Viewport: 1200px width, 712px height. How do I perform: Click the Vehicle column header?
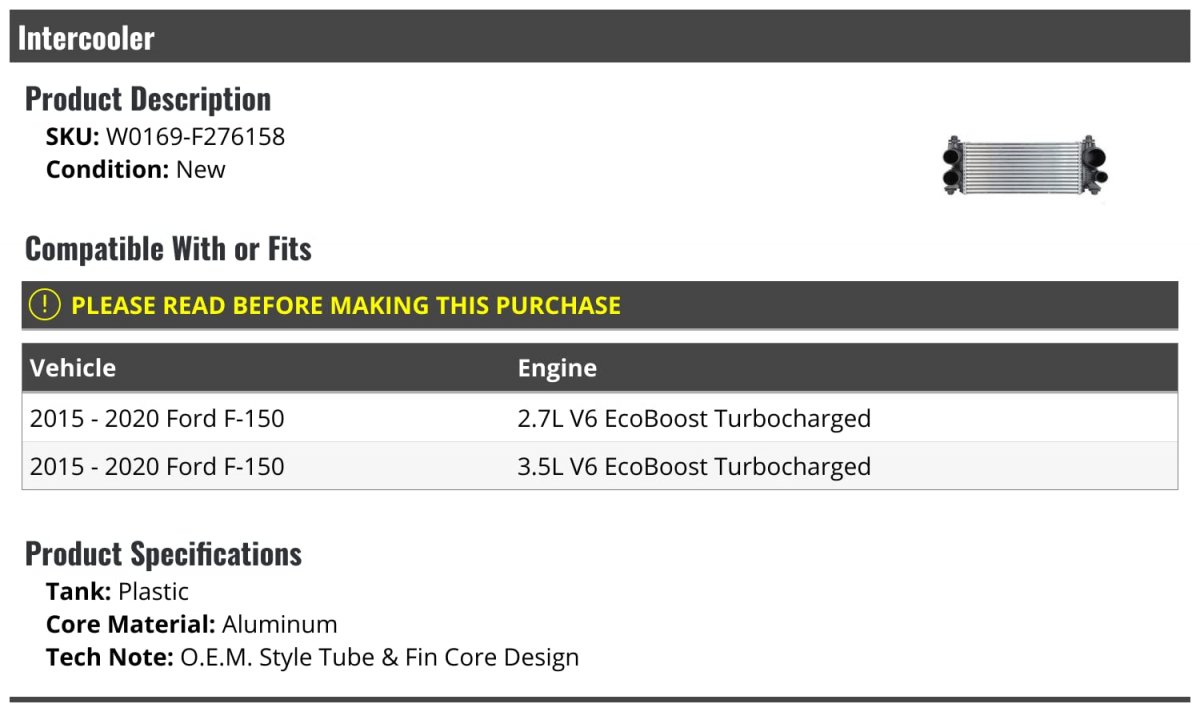pyautogui.click(x=73, y=368)
